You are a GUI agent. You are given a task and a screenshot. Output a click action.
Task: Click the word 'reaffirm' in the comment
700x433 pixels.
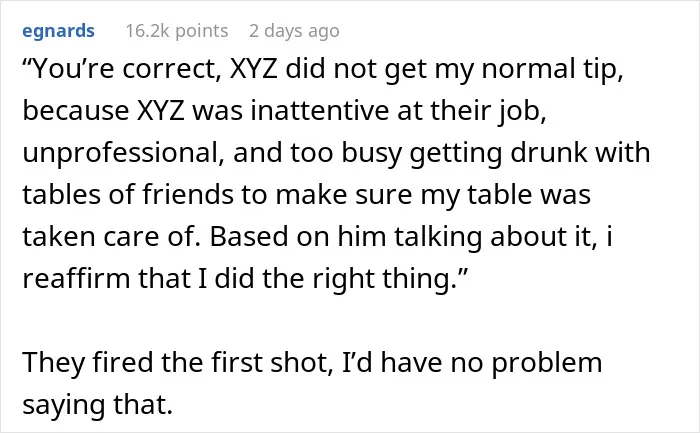pyautogui.click(x=76, y=279)
